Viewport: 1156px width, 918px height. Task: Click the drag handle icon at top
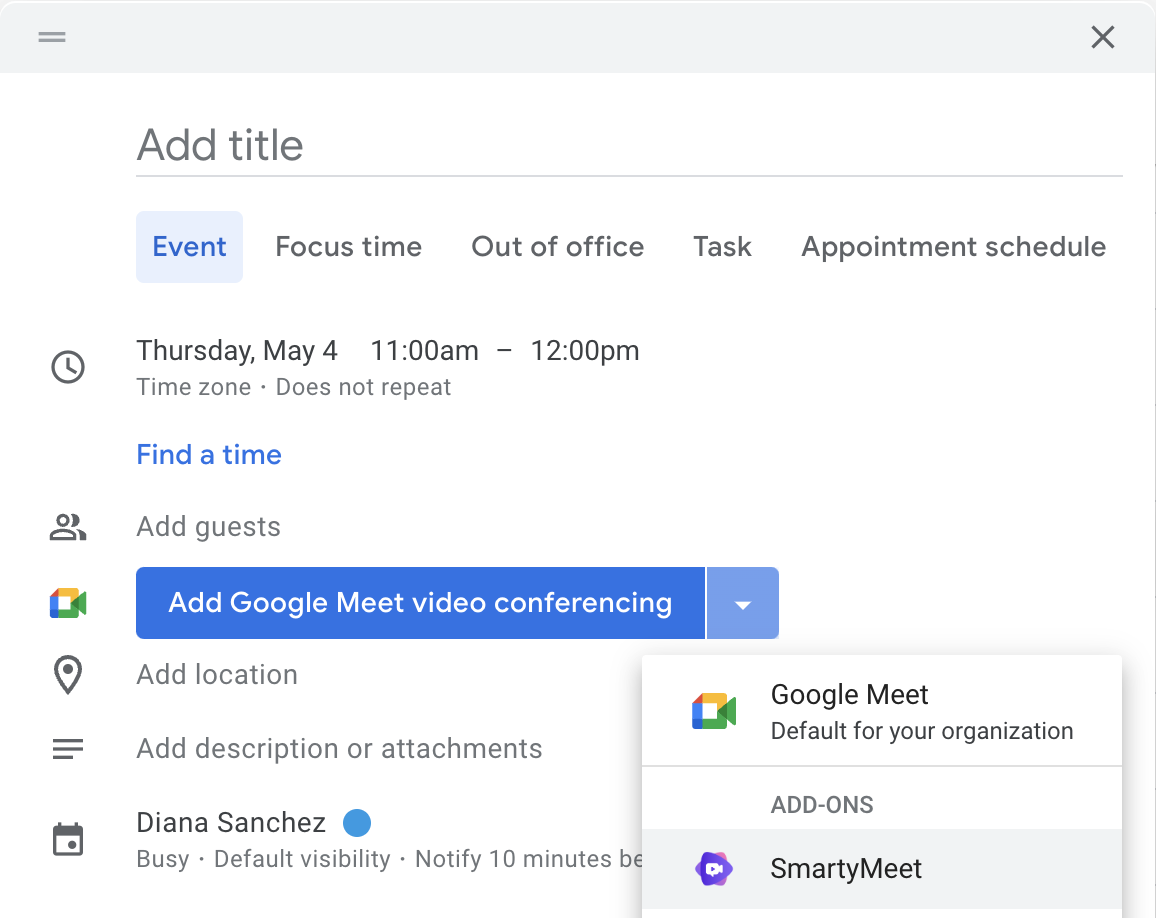(x=52, y=37)
